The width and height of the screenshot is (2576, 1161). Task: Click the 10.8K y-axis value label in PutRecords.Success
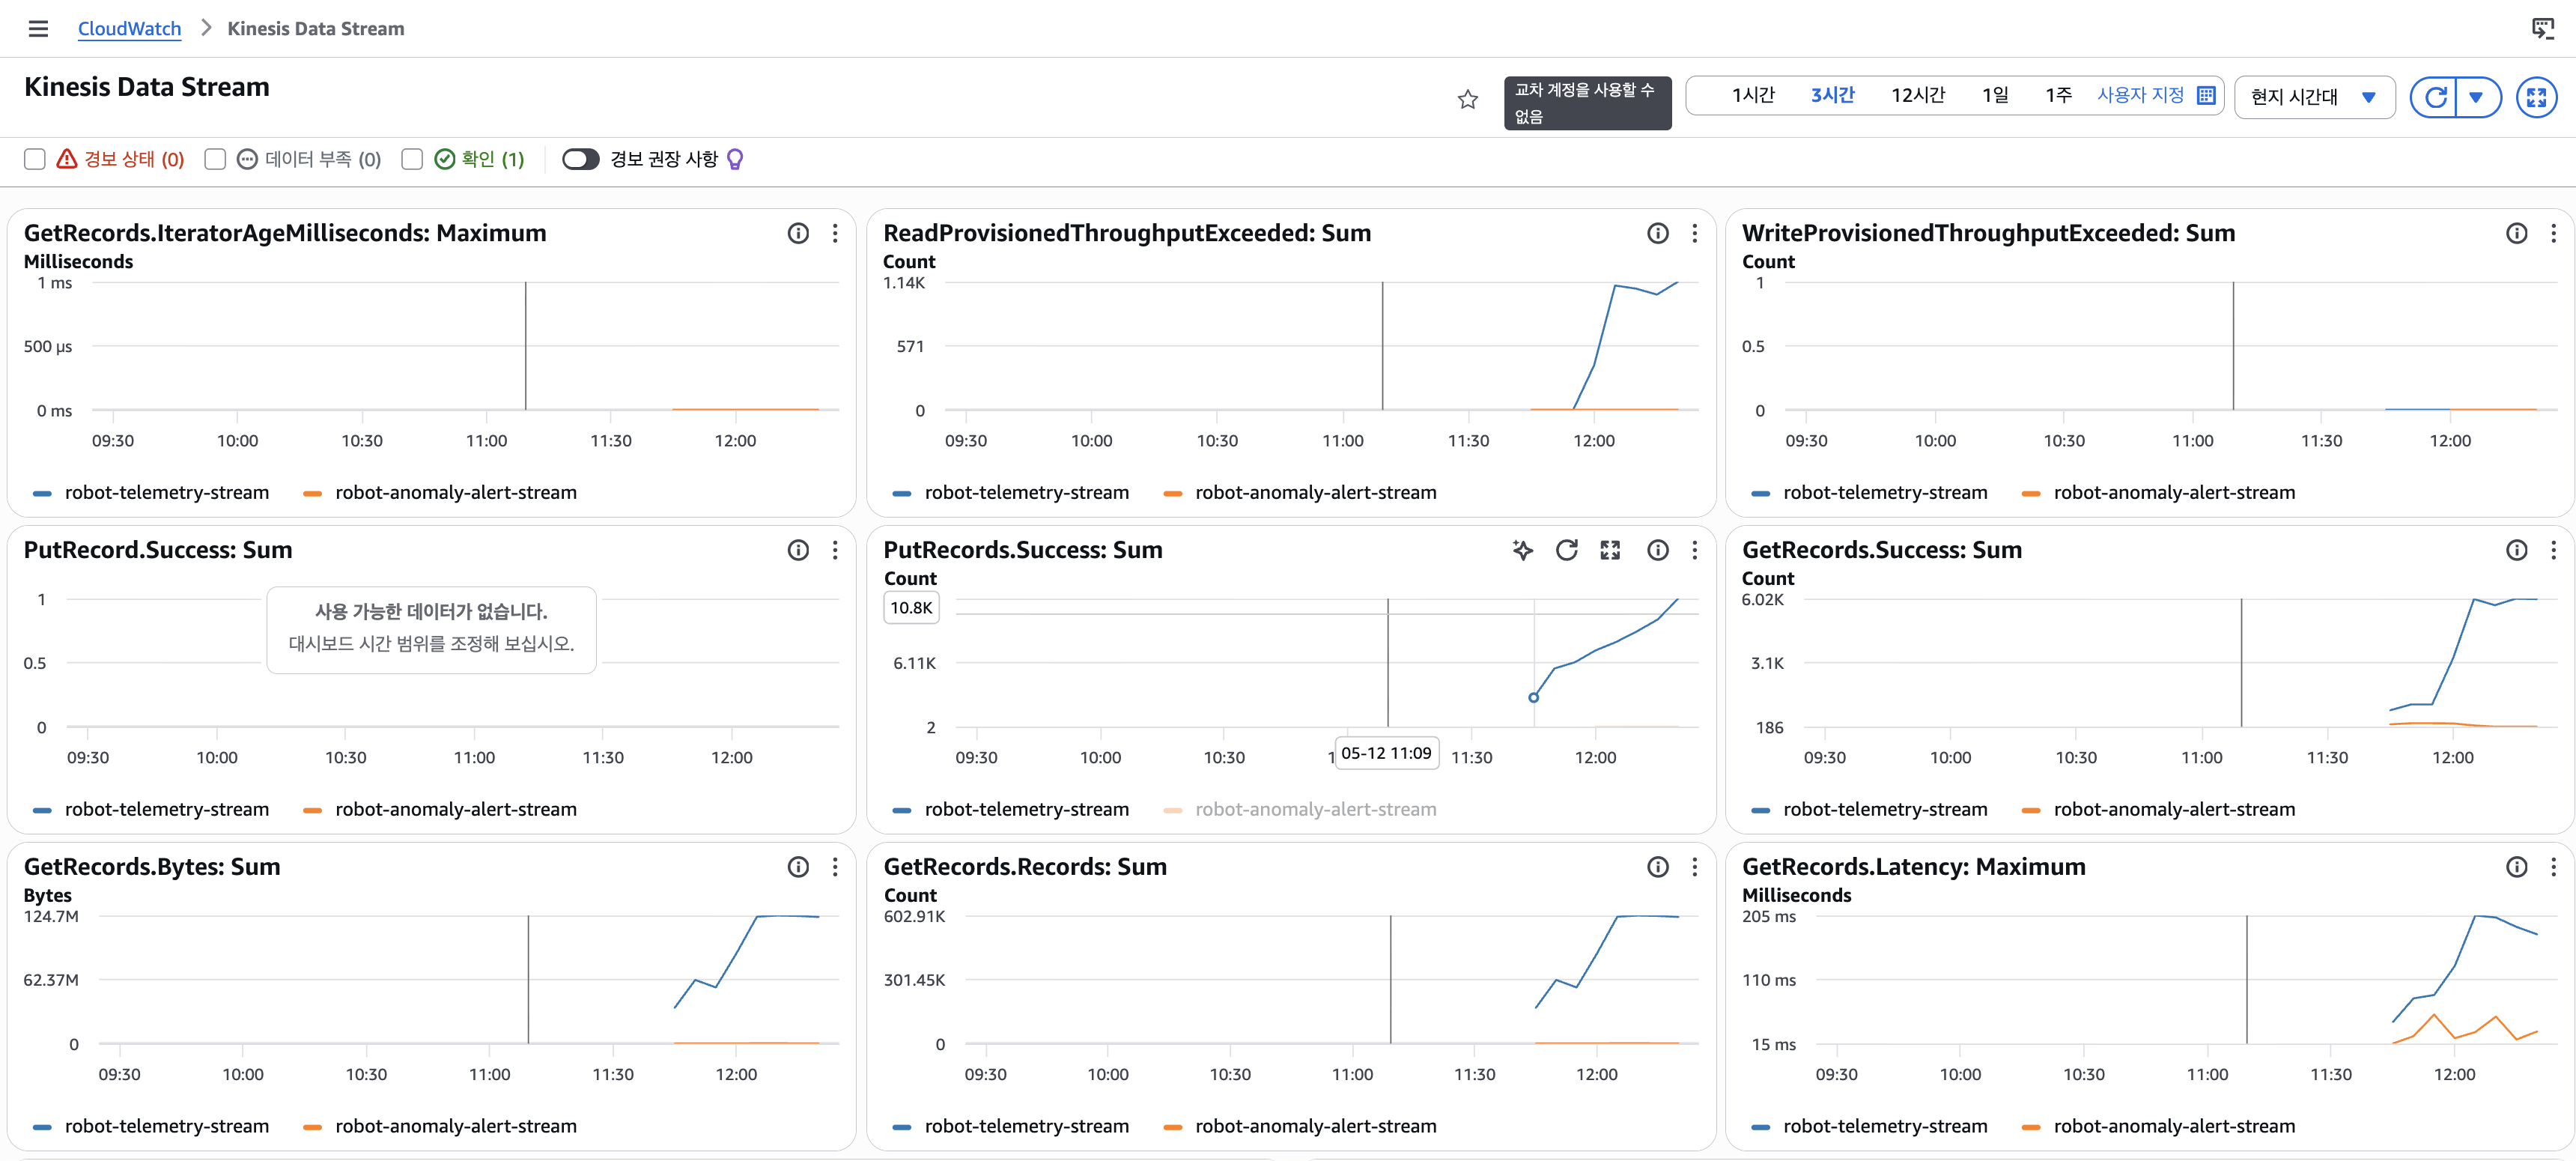pos(911,608)
